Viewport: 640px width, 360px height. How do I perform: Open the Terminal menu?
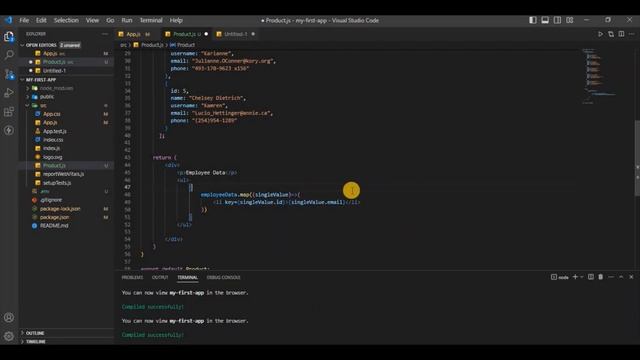coord(151,20)
